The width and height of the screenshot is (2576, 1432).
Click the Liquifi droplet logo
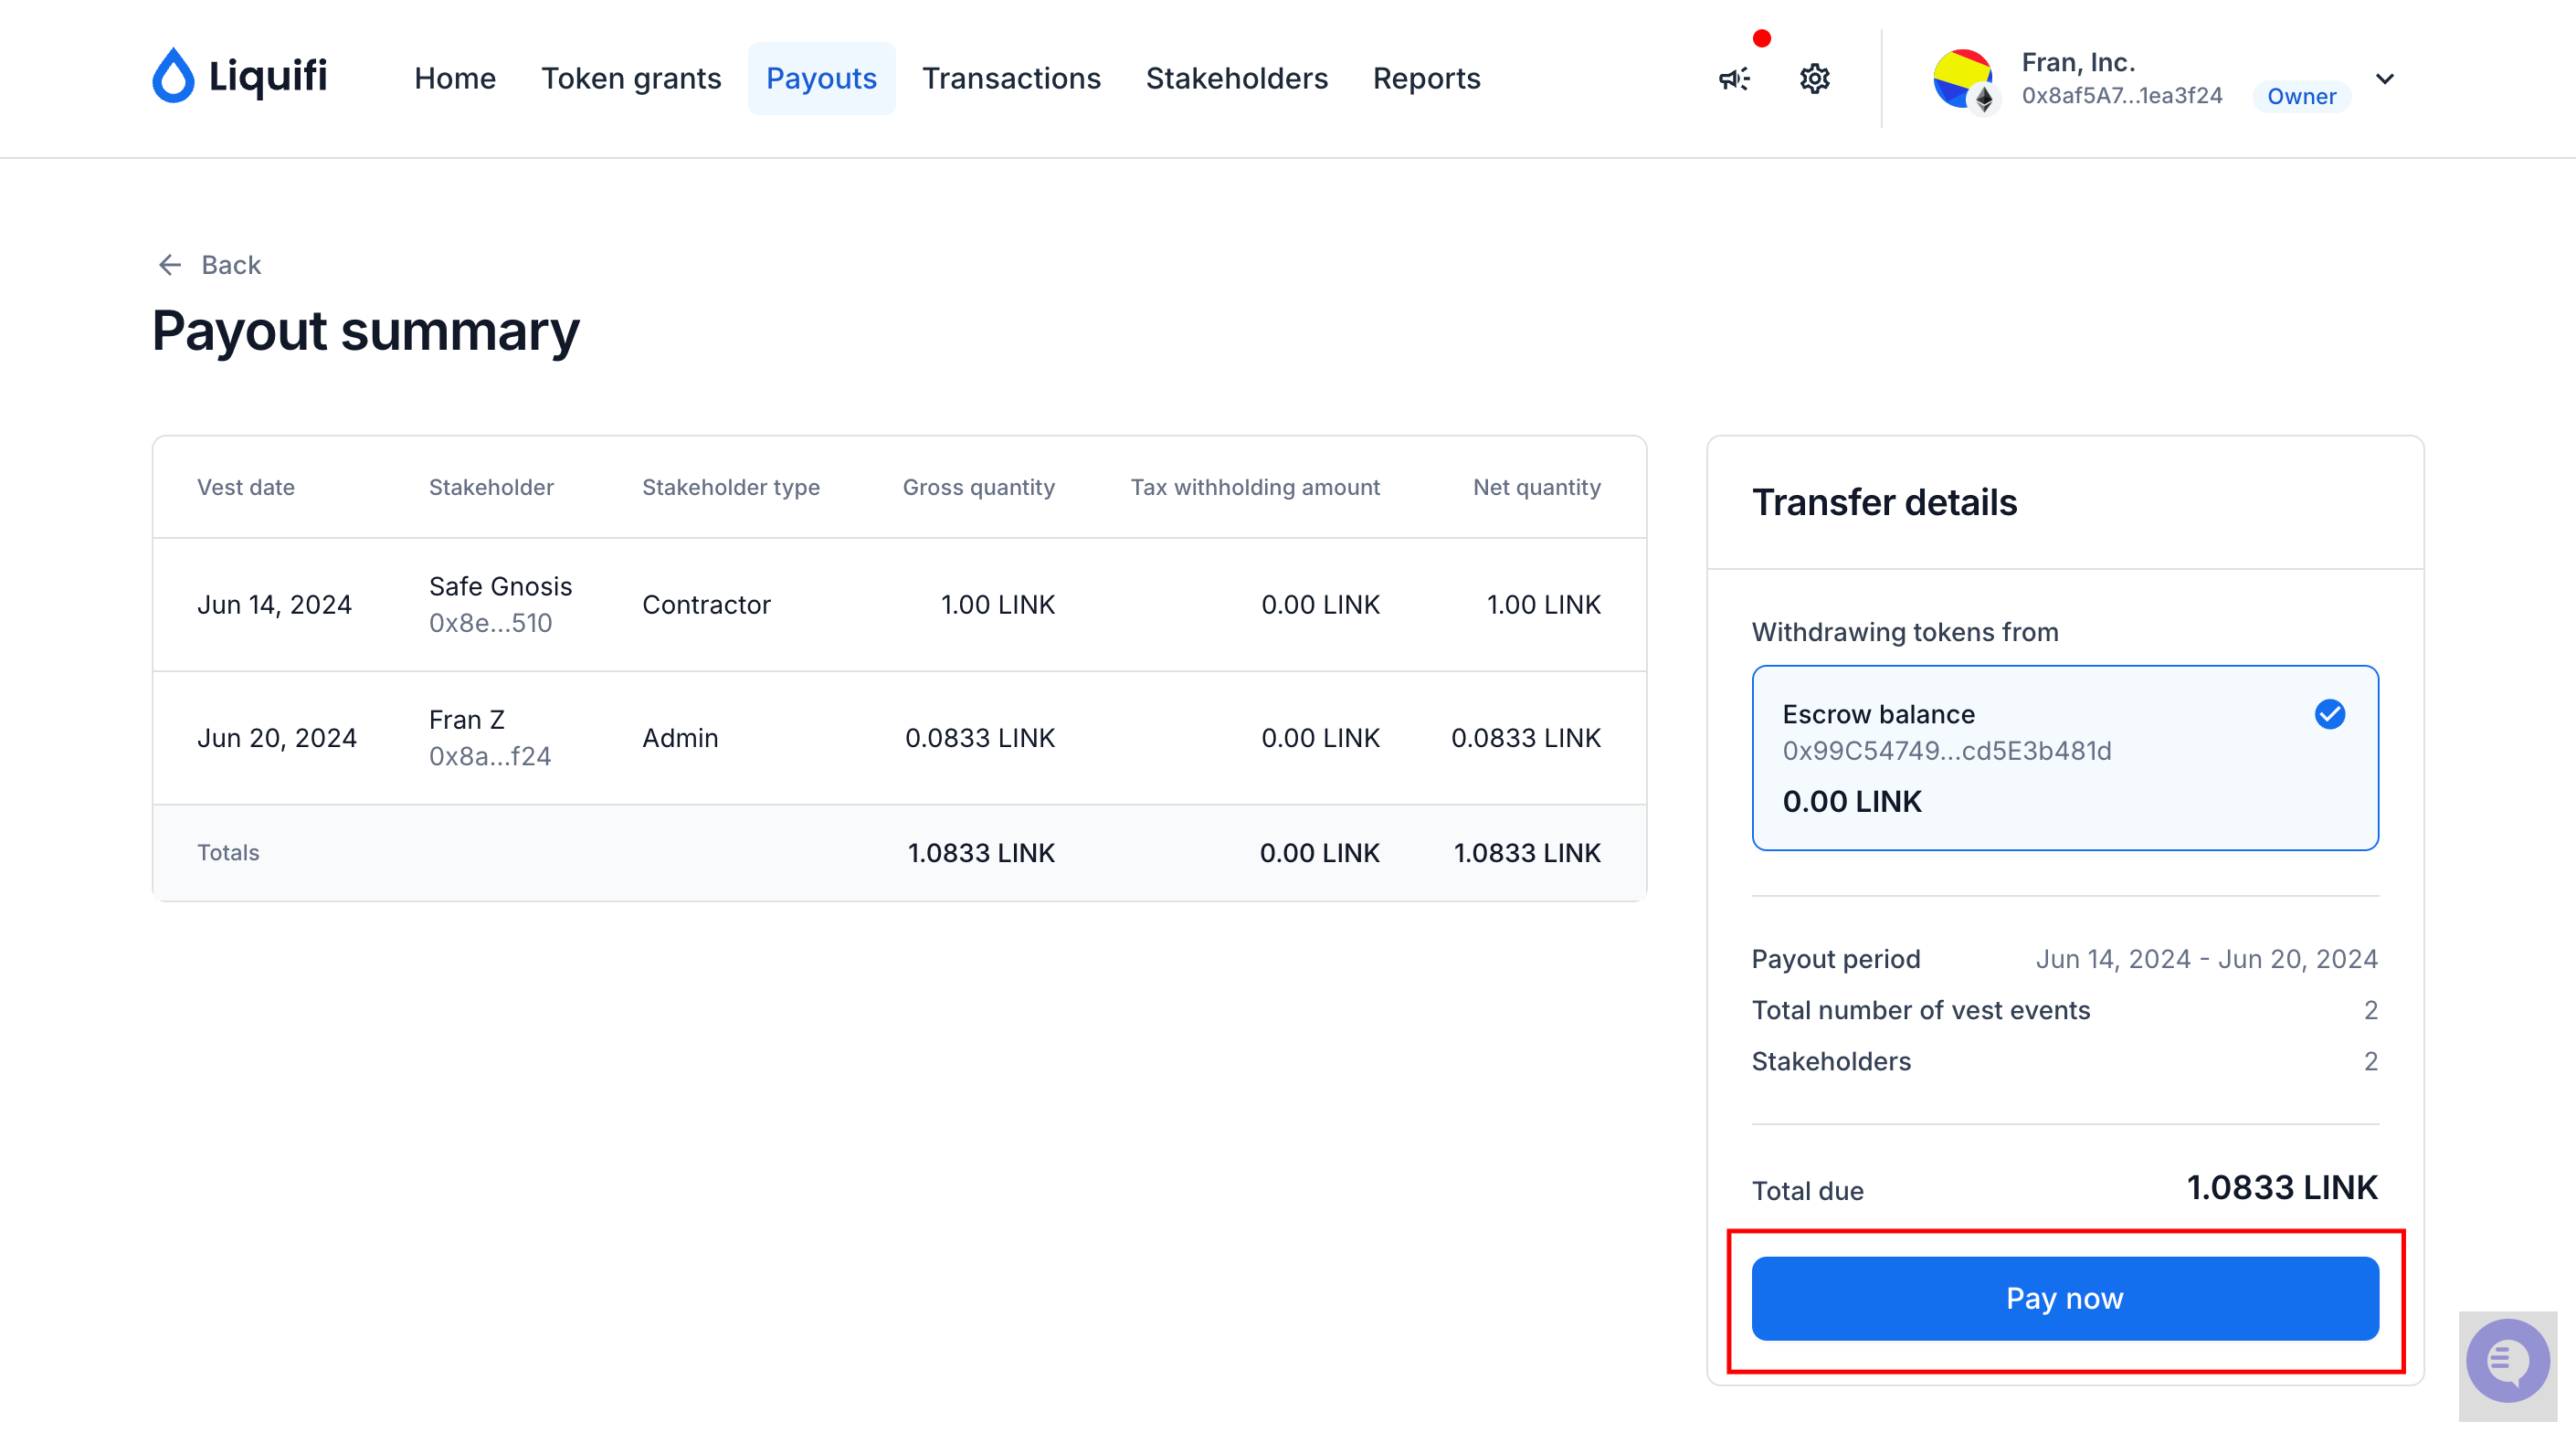coord(173,76)
